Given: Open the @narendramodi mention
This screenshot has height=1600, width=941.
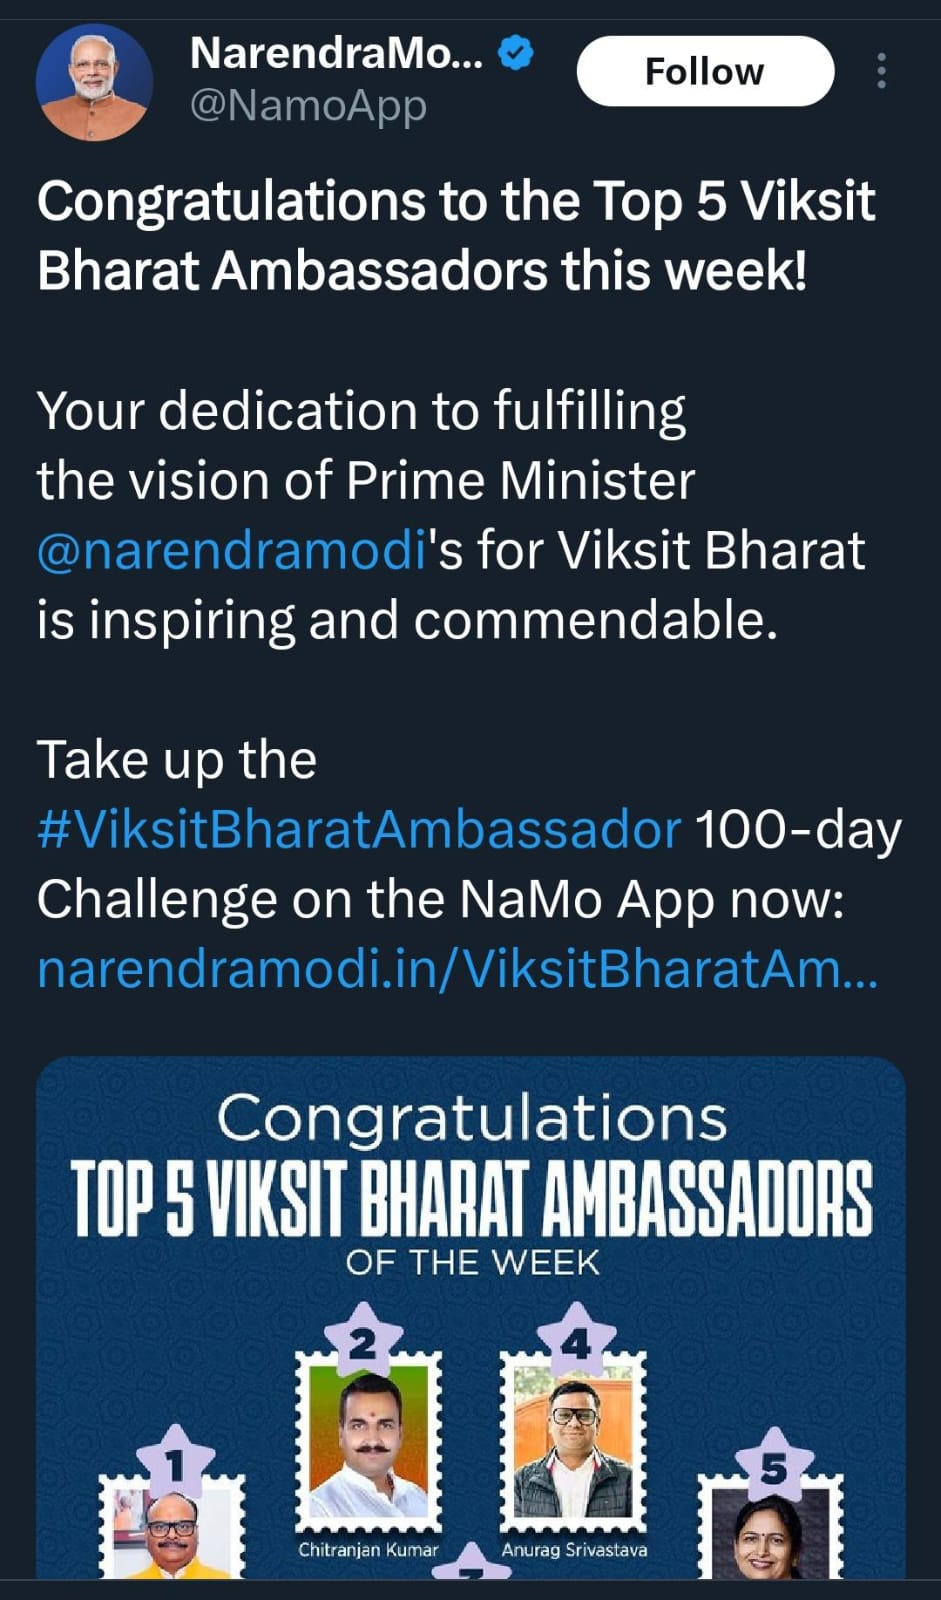Looking at the screenshot, I should (x=232, y=551).
